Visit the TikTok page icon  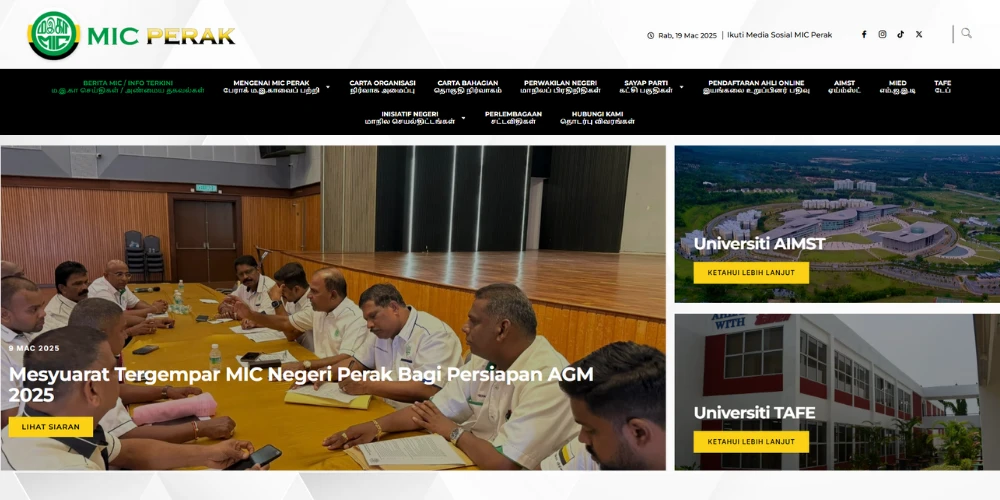[900, 34]
